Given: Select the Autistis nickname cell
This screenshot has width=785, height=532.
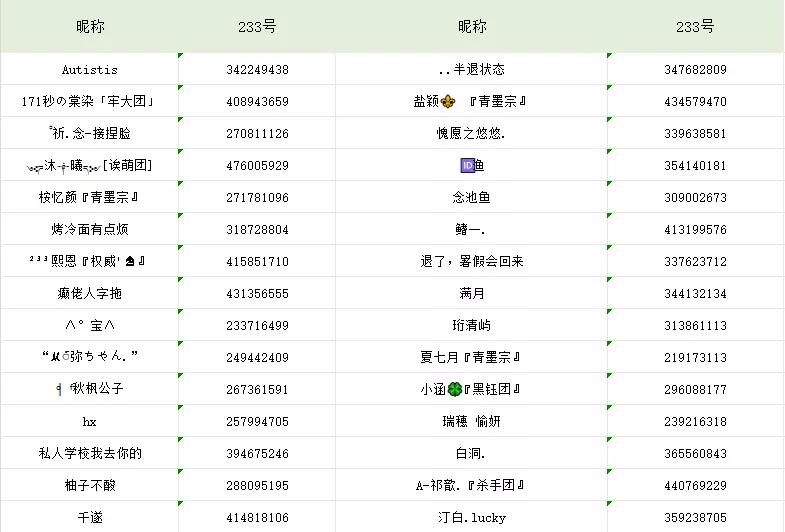Looking at the screenshot, I should (x=90, y=70).
